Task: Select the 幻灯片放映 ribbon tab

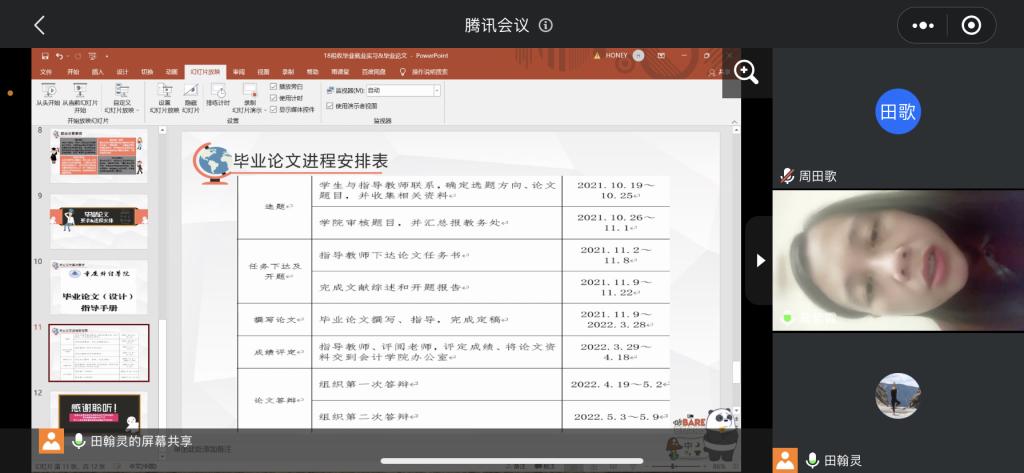Action: 204,72
